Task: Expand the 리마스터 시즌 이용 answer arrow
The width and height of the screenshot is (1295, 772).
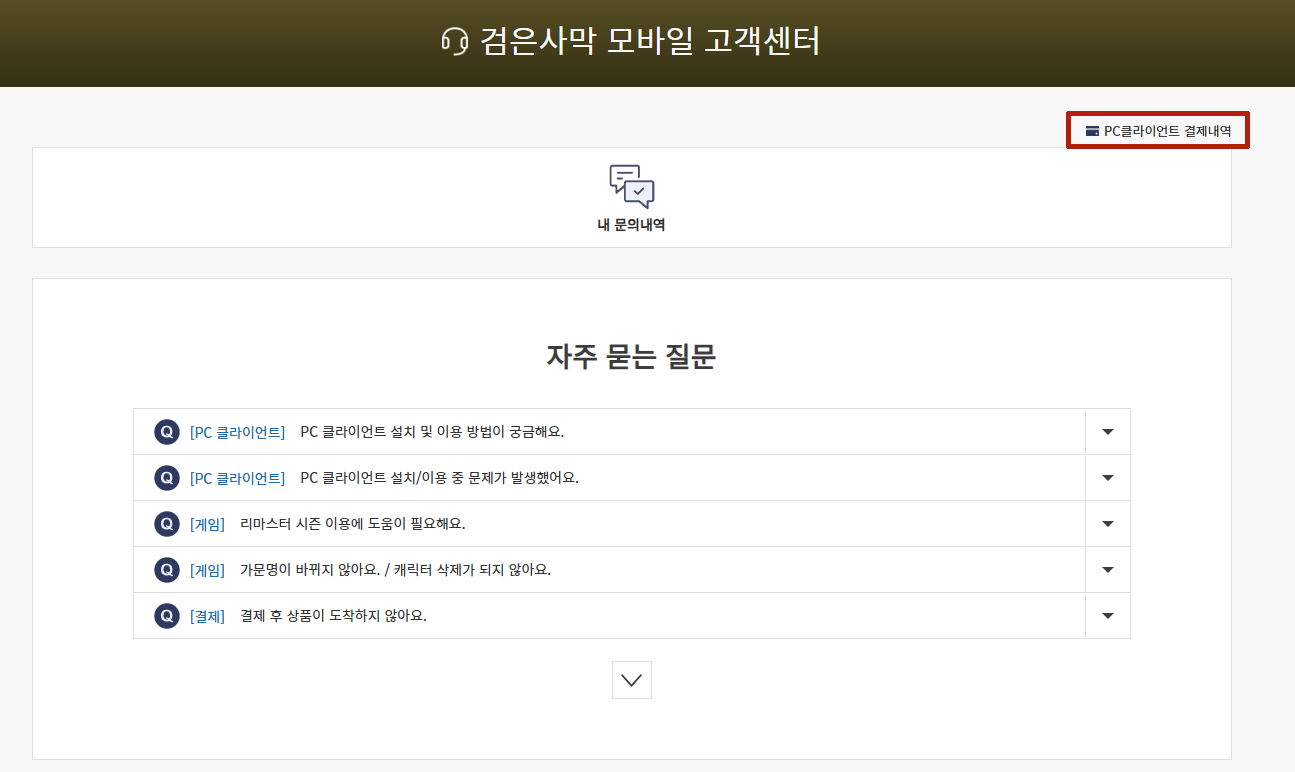Action: [x=1107, y=524]
